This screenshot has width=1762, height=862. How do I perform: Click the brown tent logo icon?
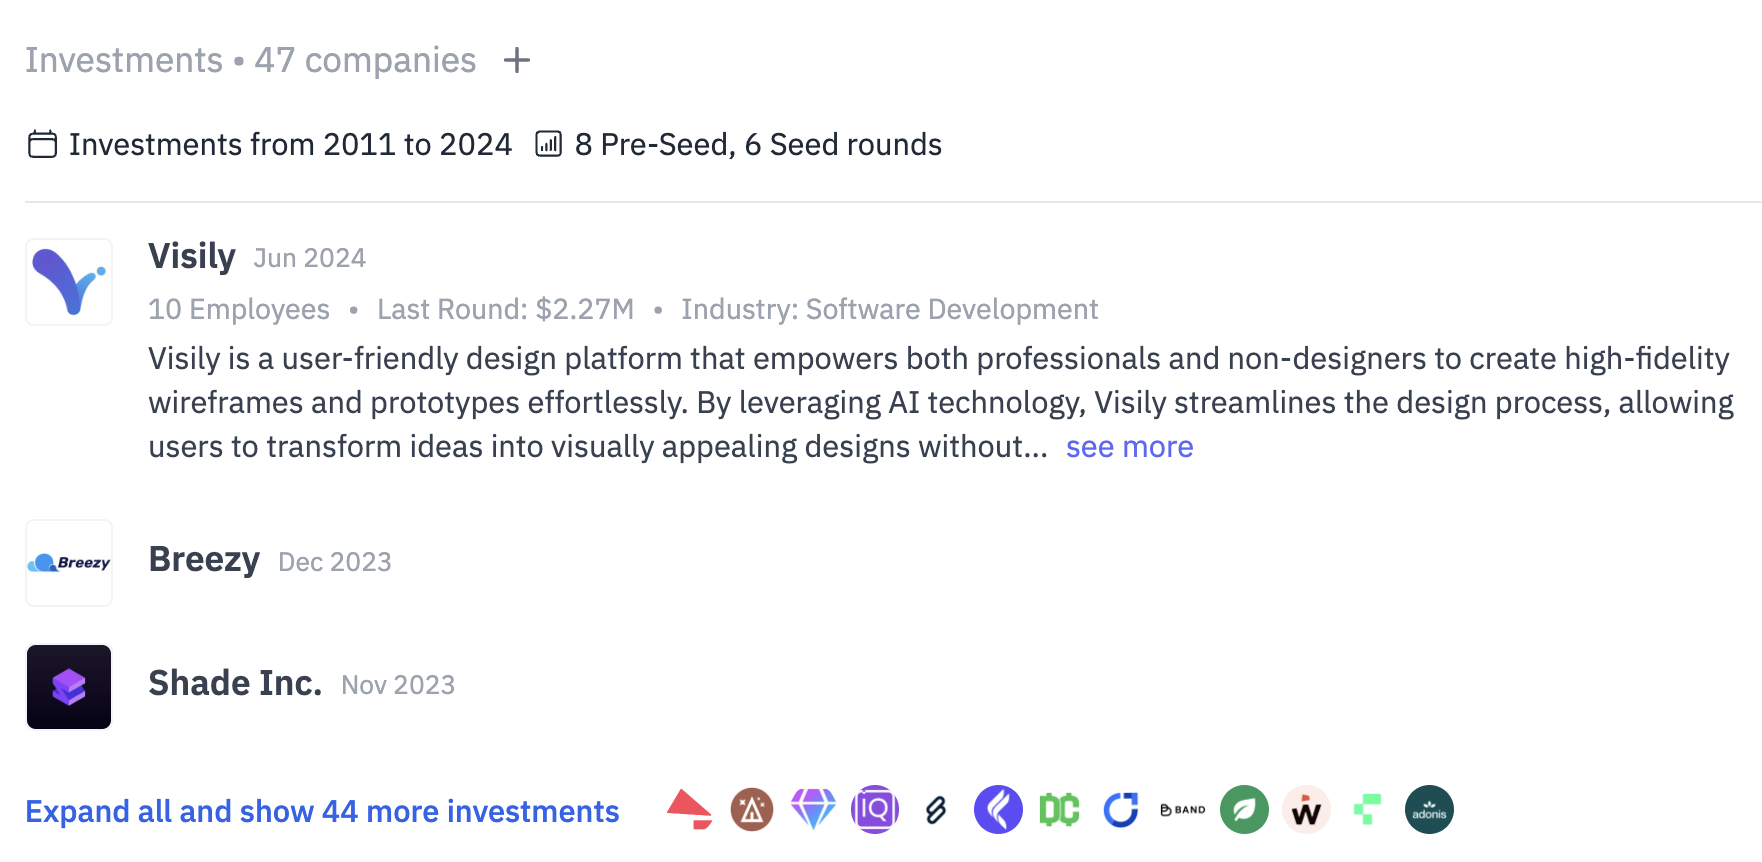(752, 810)
